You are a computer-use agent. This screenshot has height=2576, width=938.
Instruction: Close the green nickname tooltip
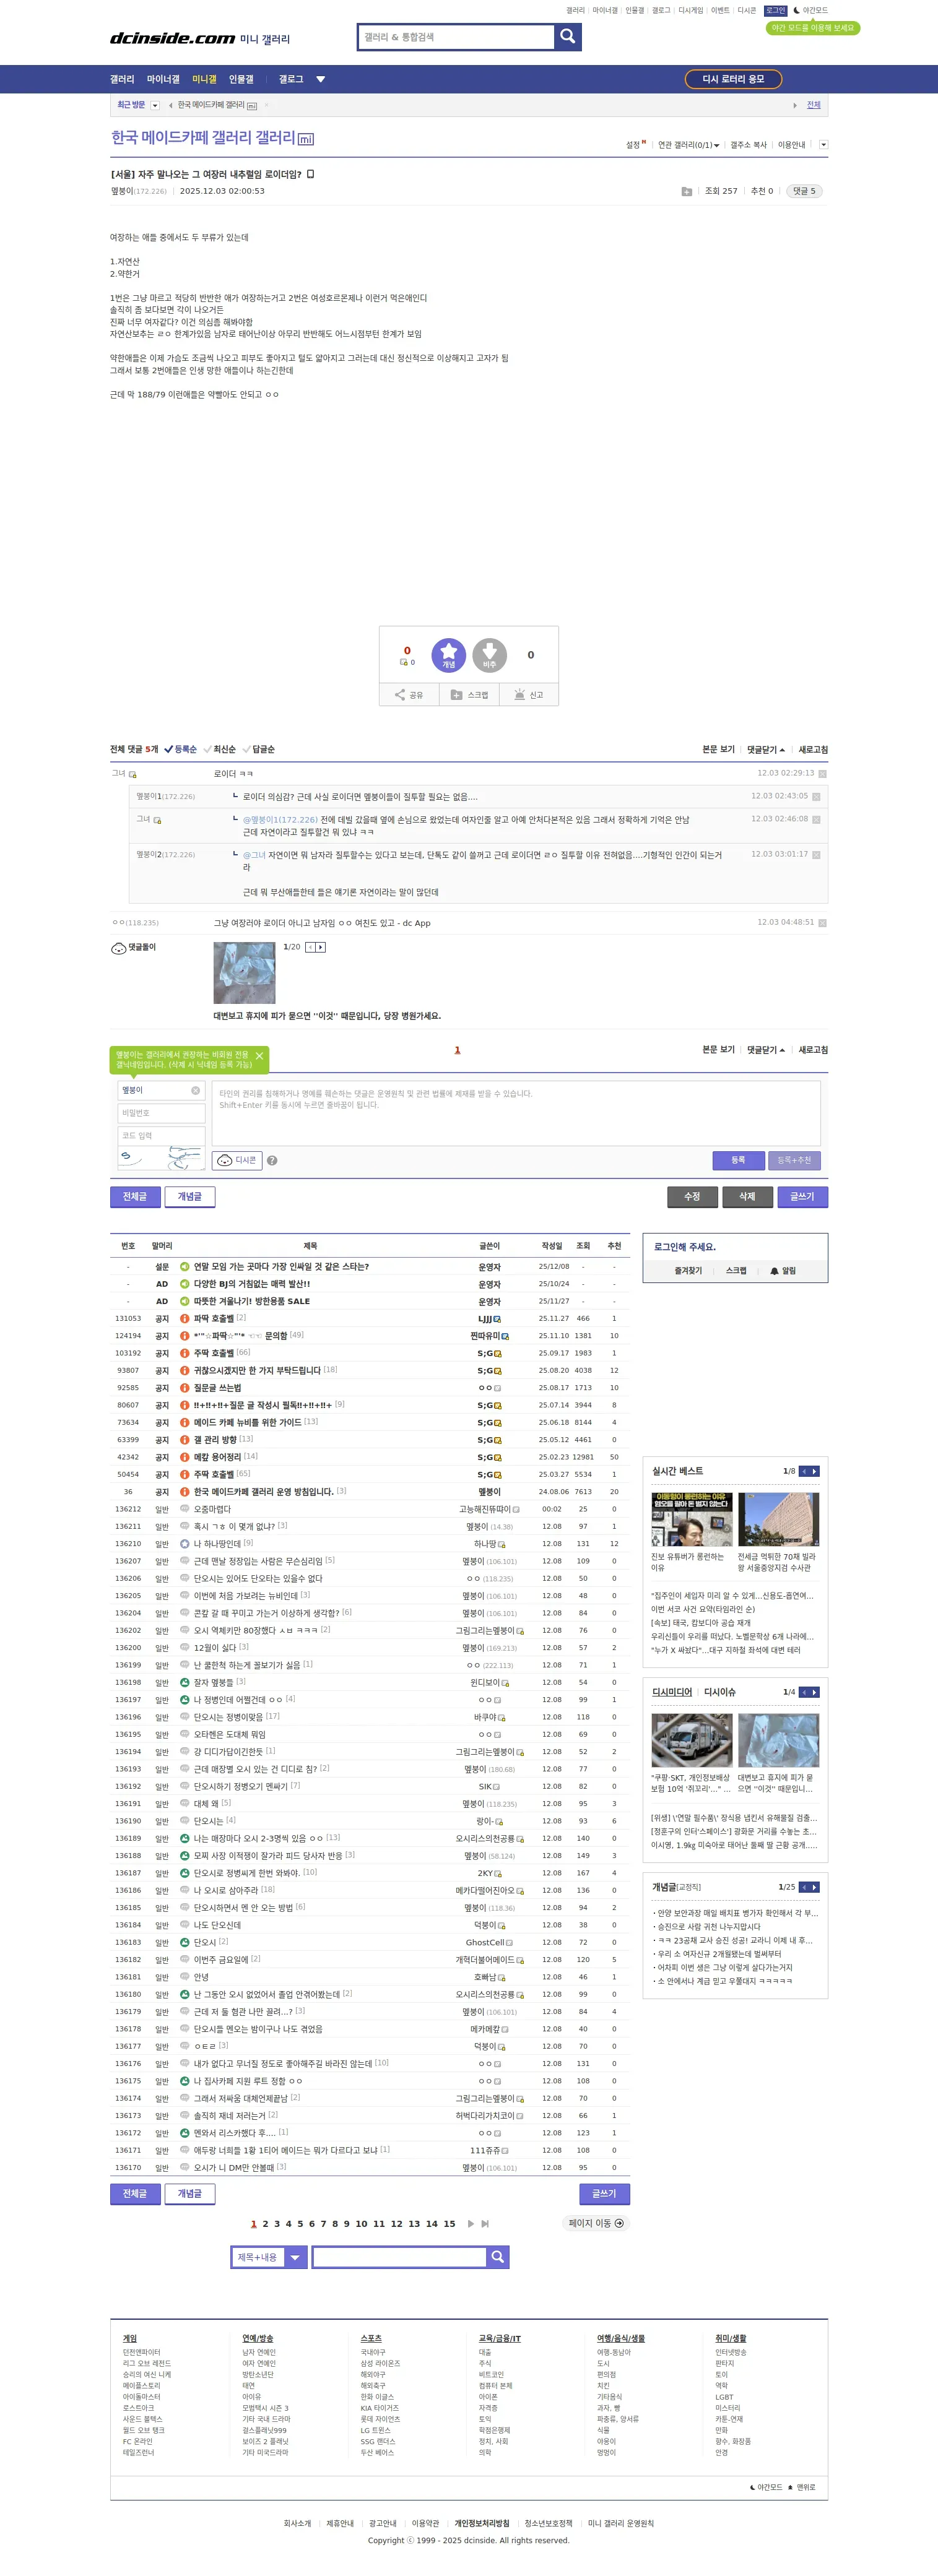tap(260, 1056)
